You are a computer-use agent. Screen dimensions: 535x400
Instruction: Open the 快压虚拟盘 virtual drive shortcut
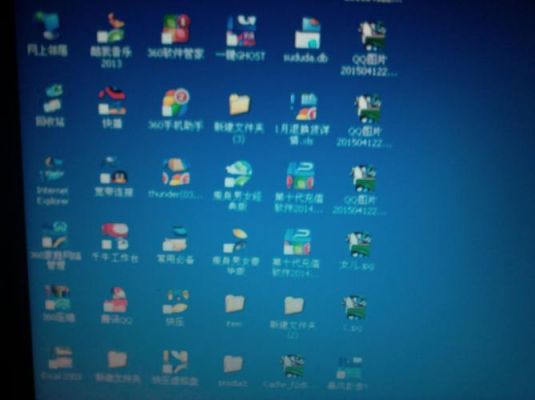point(175,367)
